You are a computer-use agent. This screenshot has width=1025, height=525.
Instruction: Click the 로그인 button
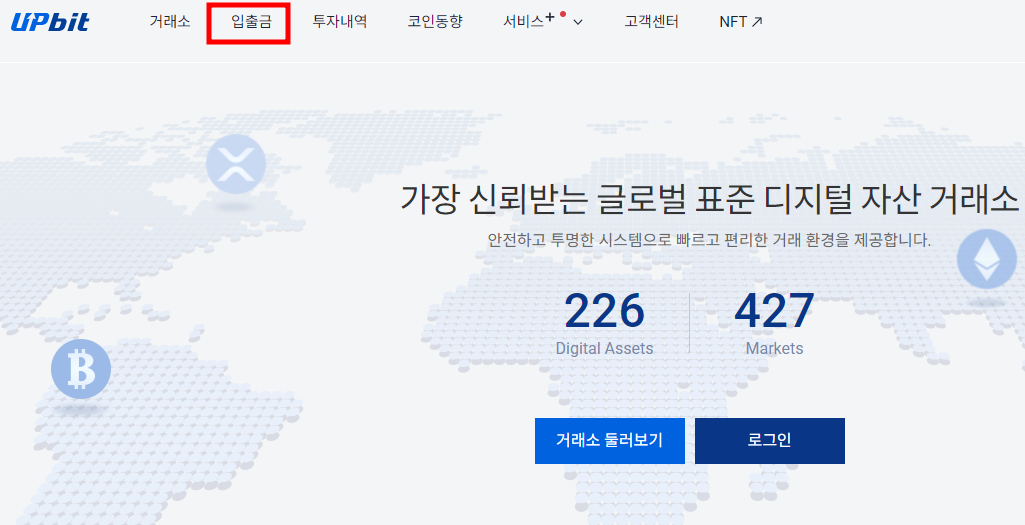[769, 441]
